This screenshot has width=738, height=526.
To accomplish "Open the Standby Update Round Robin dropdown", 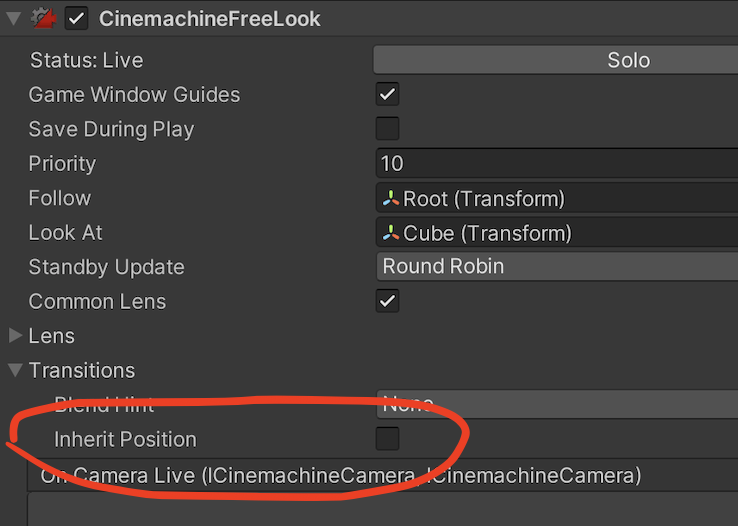I will pos(556,267).
